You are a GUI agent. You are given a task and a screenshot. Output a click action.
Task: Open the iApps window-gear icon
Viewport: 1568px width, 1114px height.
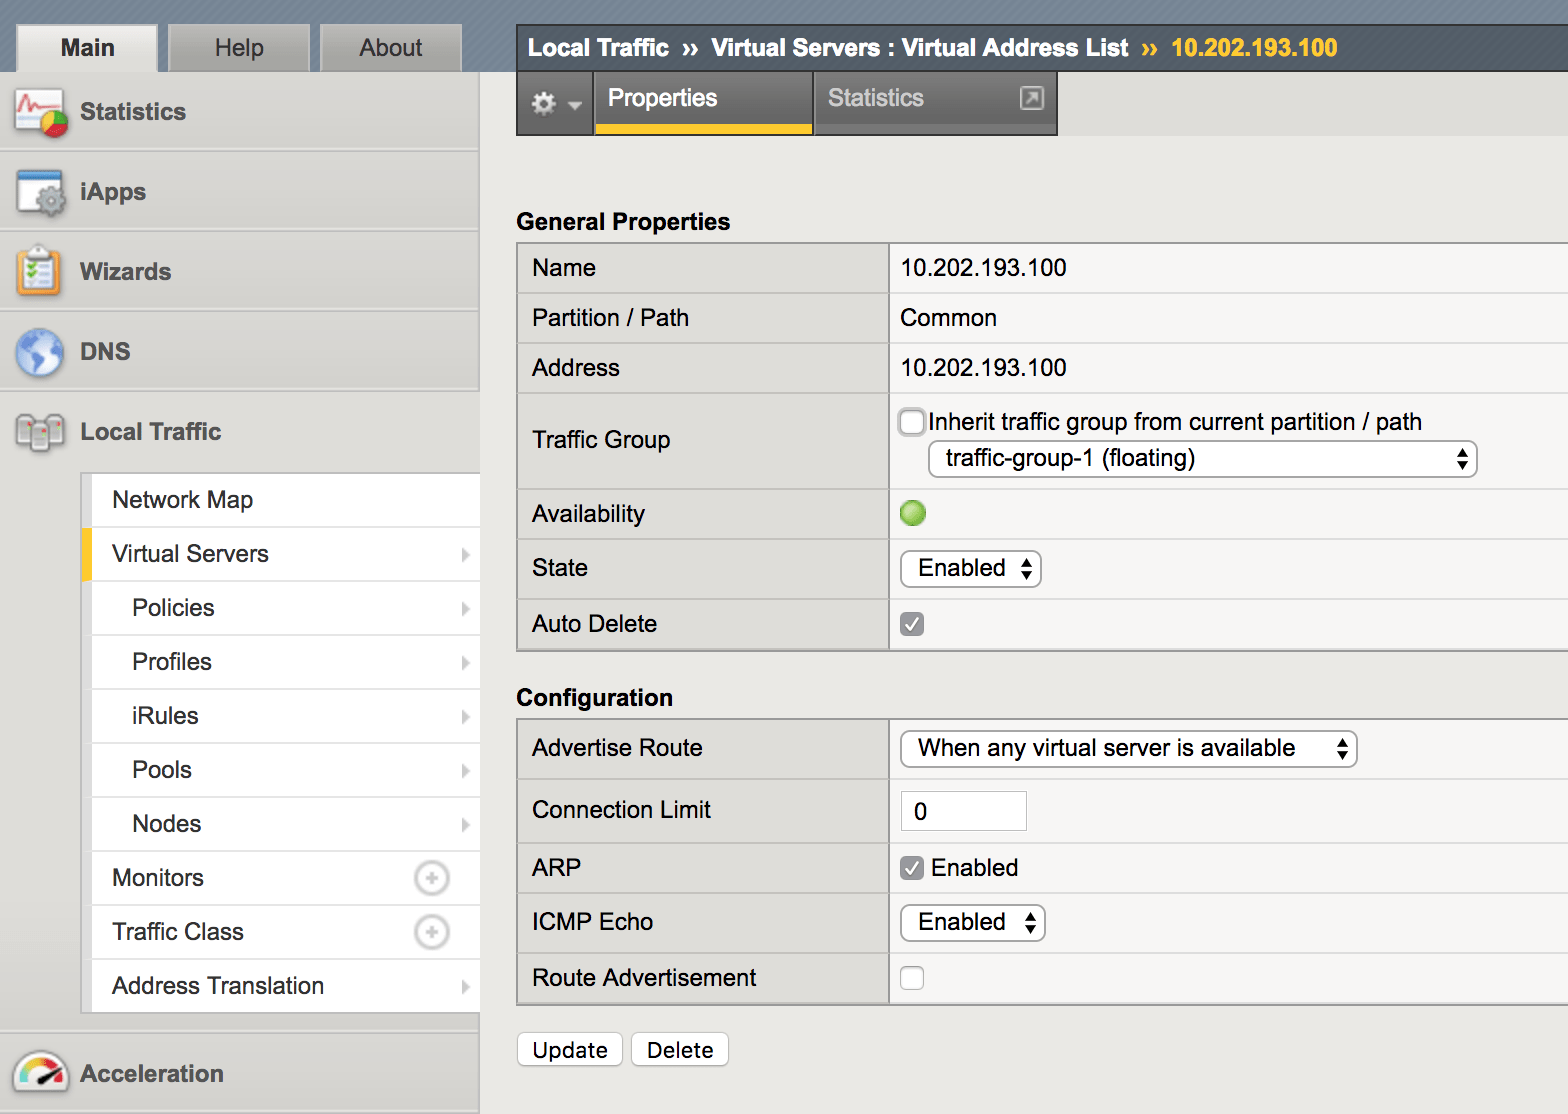[41, 192]
